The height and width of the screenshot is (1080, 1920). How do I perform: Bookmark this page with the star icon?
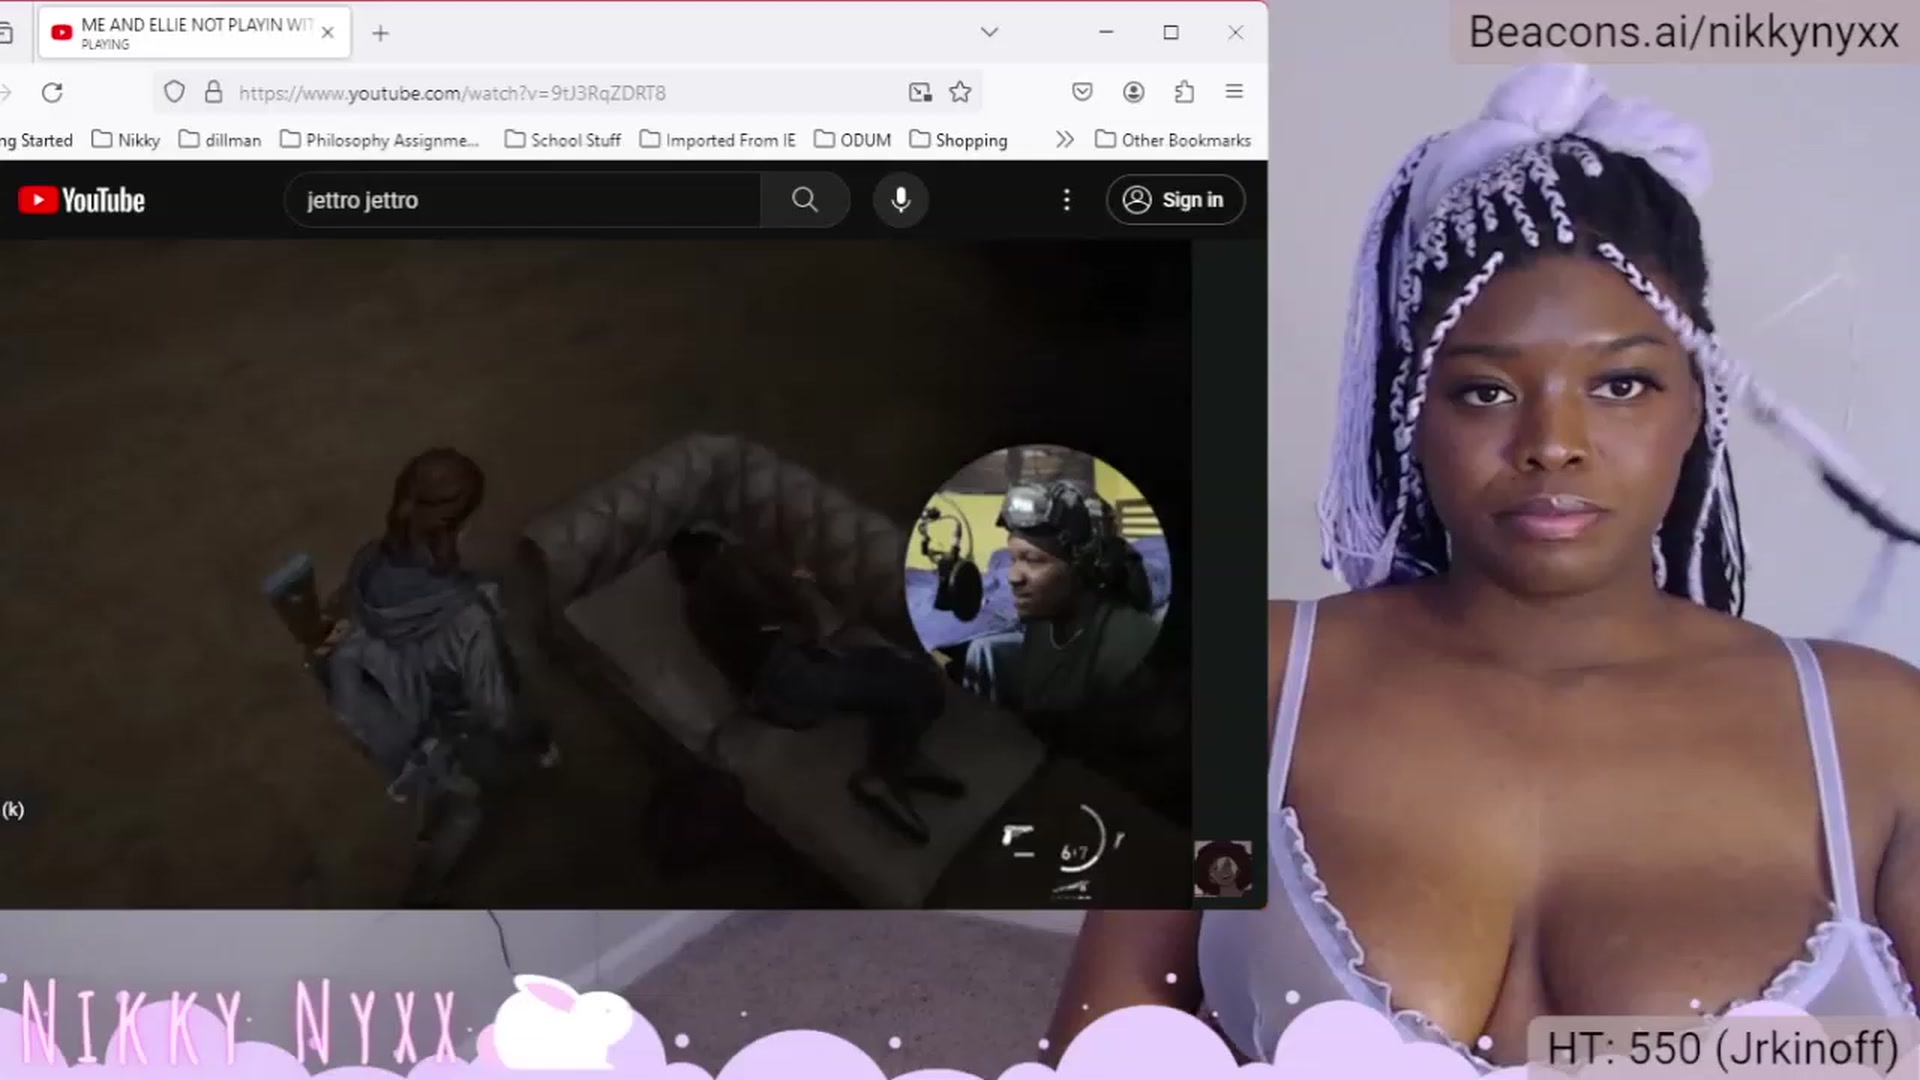[960, 93]
